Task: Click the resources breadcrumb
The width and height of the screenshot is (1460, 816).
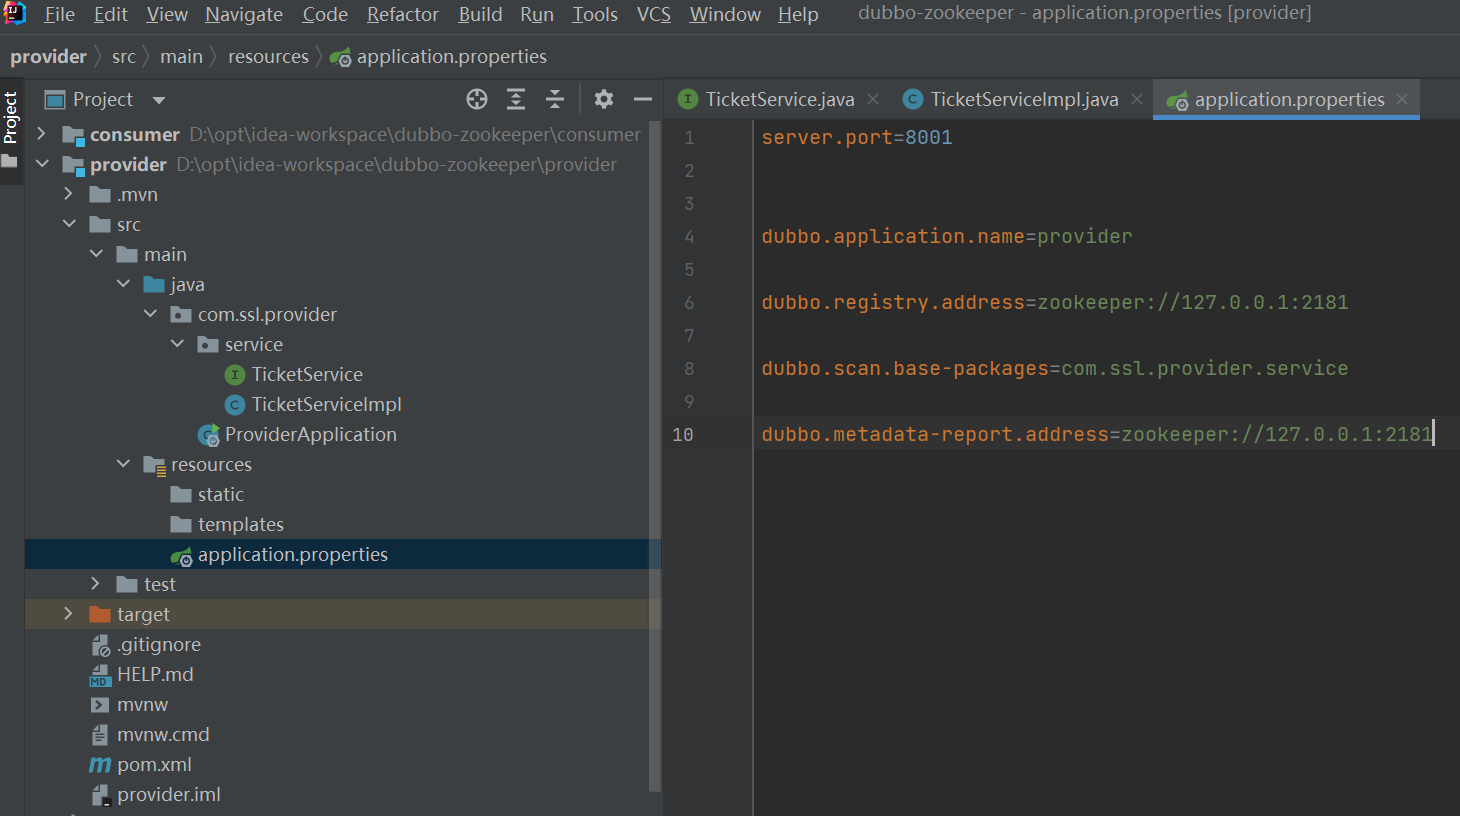Action: click(x=268, y=57)
